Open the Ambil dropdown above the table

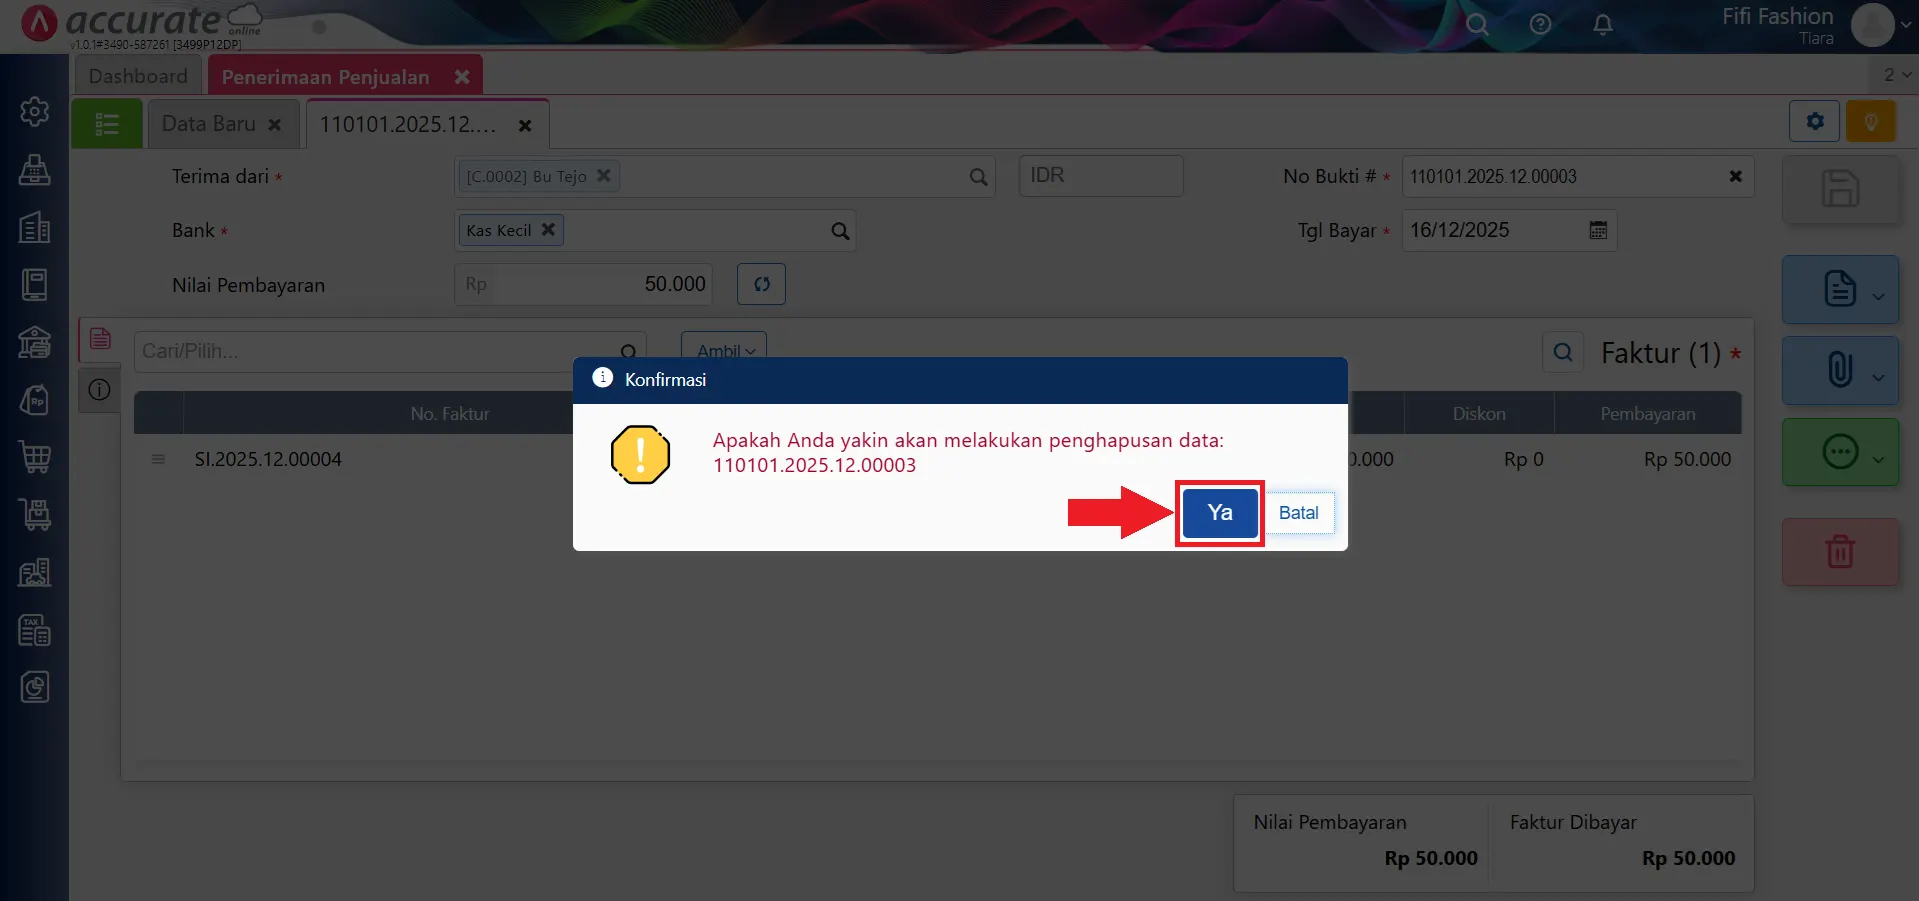click(723, 351)
